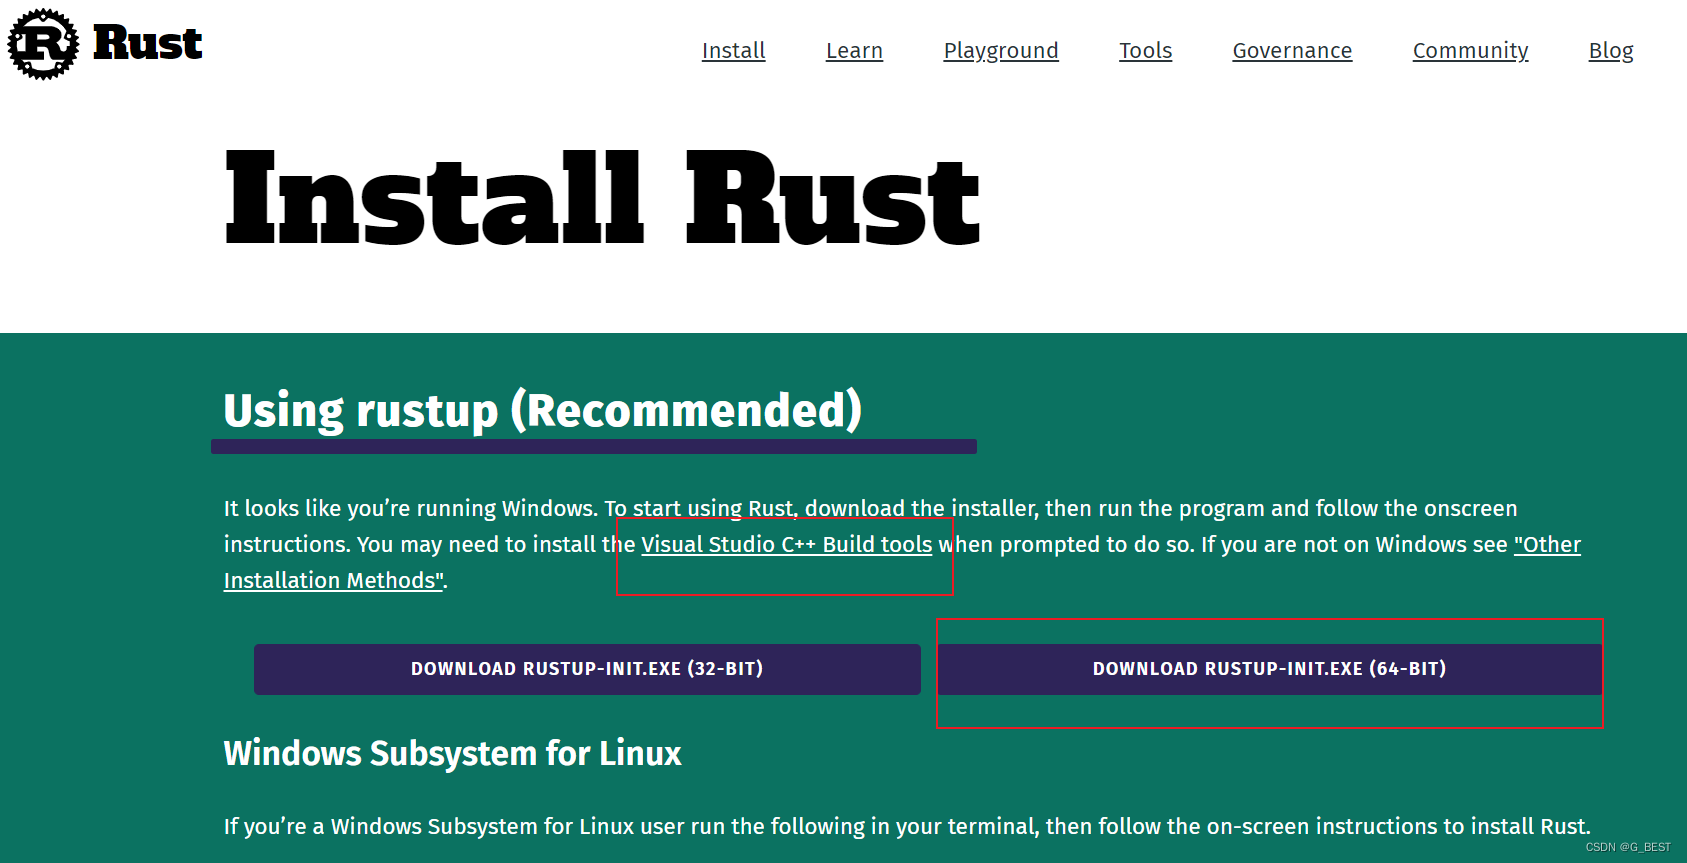Download rustup-init.exe 64-bit installer
Viewport: 1687px width, 863px height.
coord(1269,669)
